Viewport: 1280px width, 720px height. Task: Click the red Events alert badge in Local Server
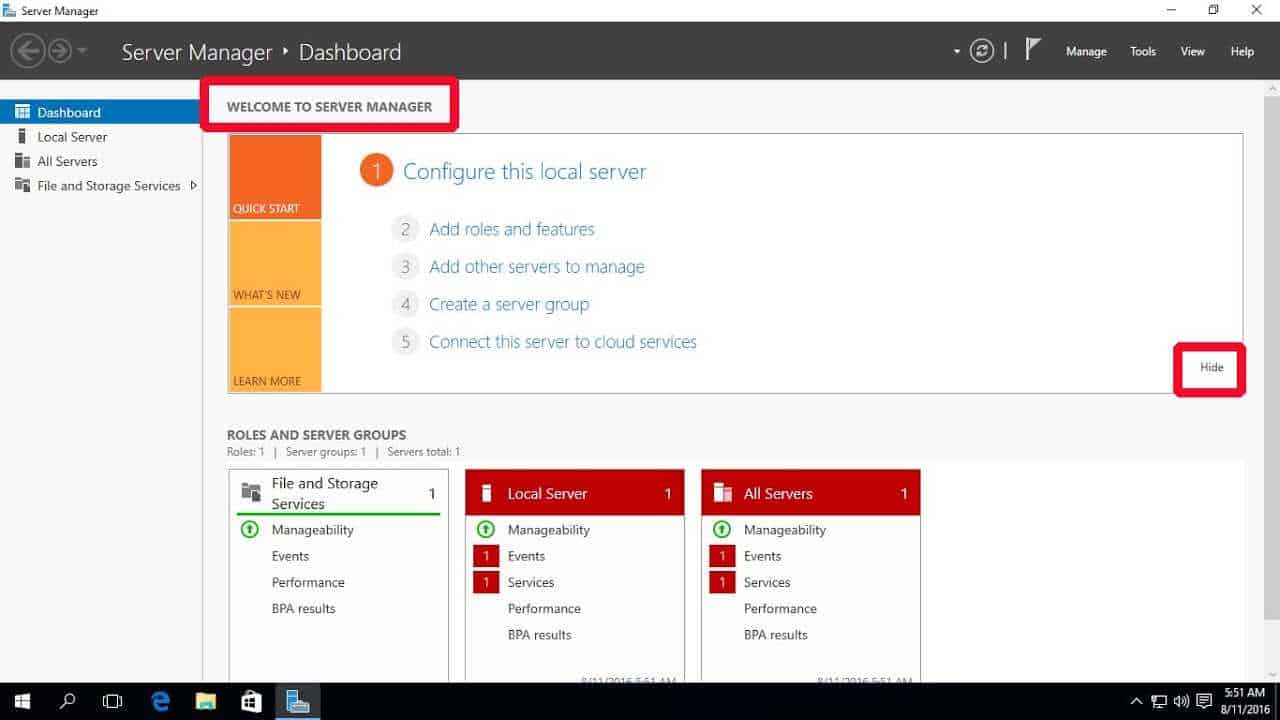(x=486, y=556)
